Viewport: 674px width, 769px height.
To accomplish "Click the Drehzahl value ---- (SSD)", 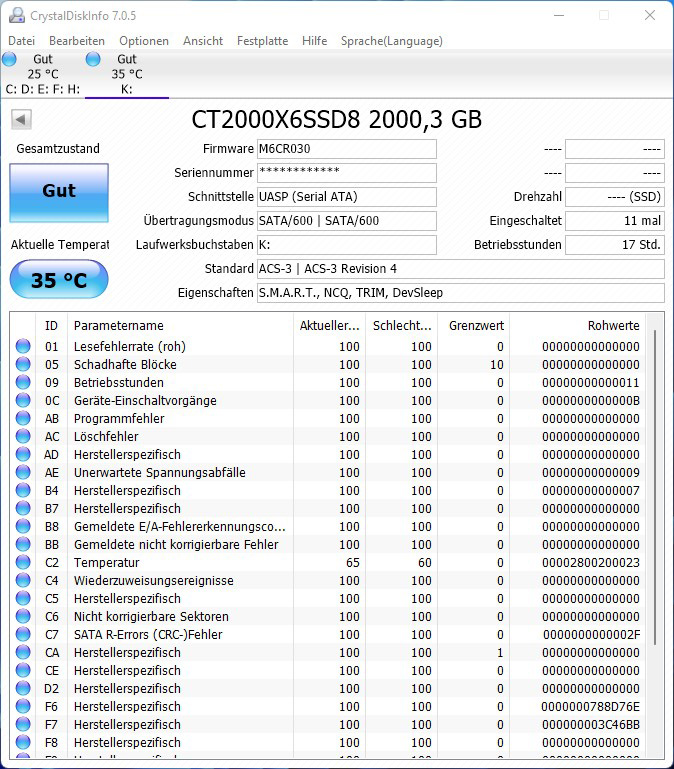I will point(615,197).
